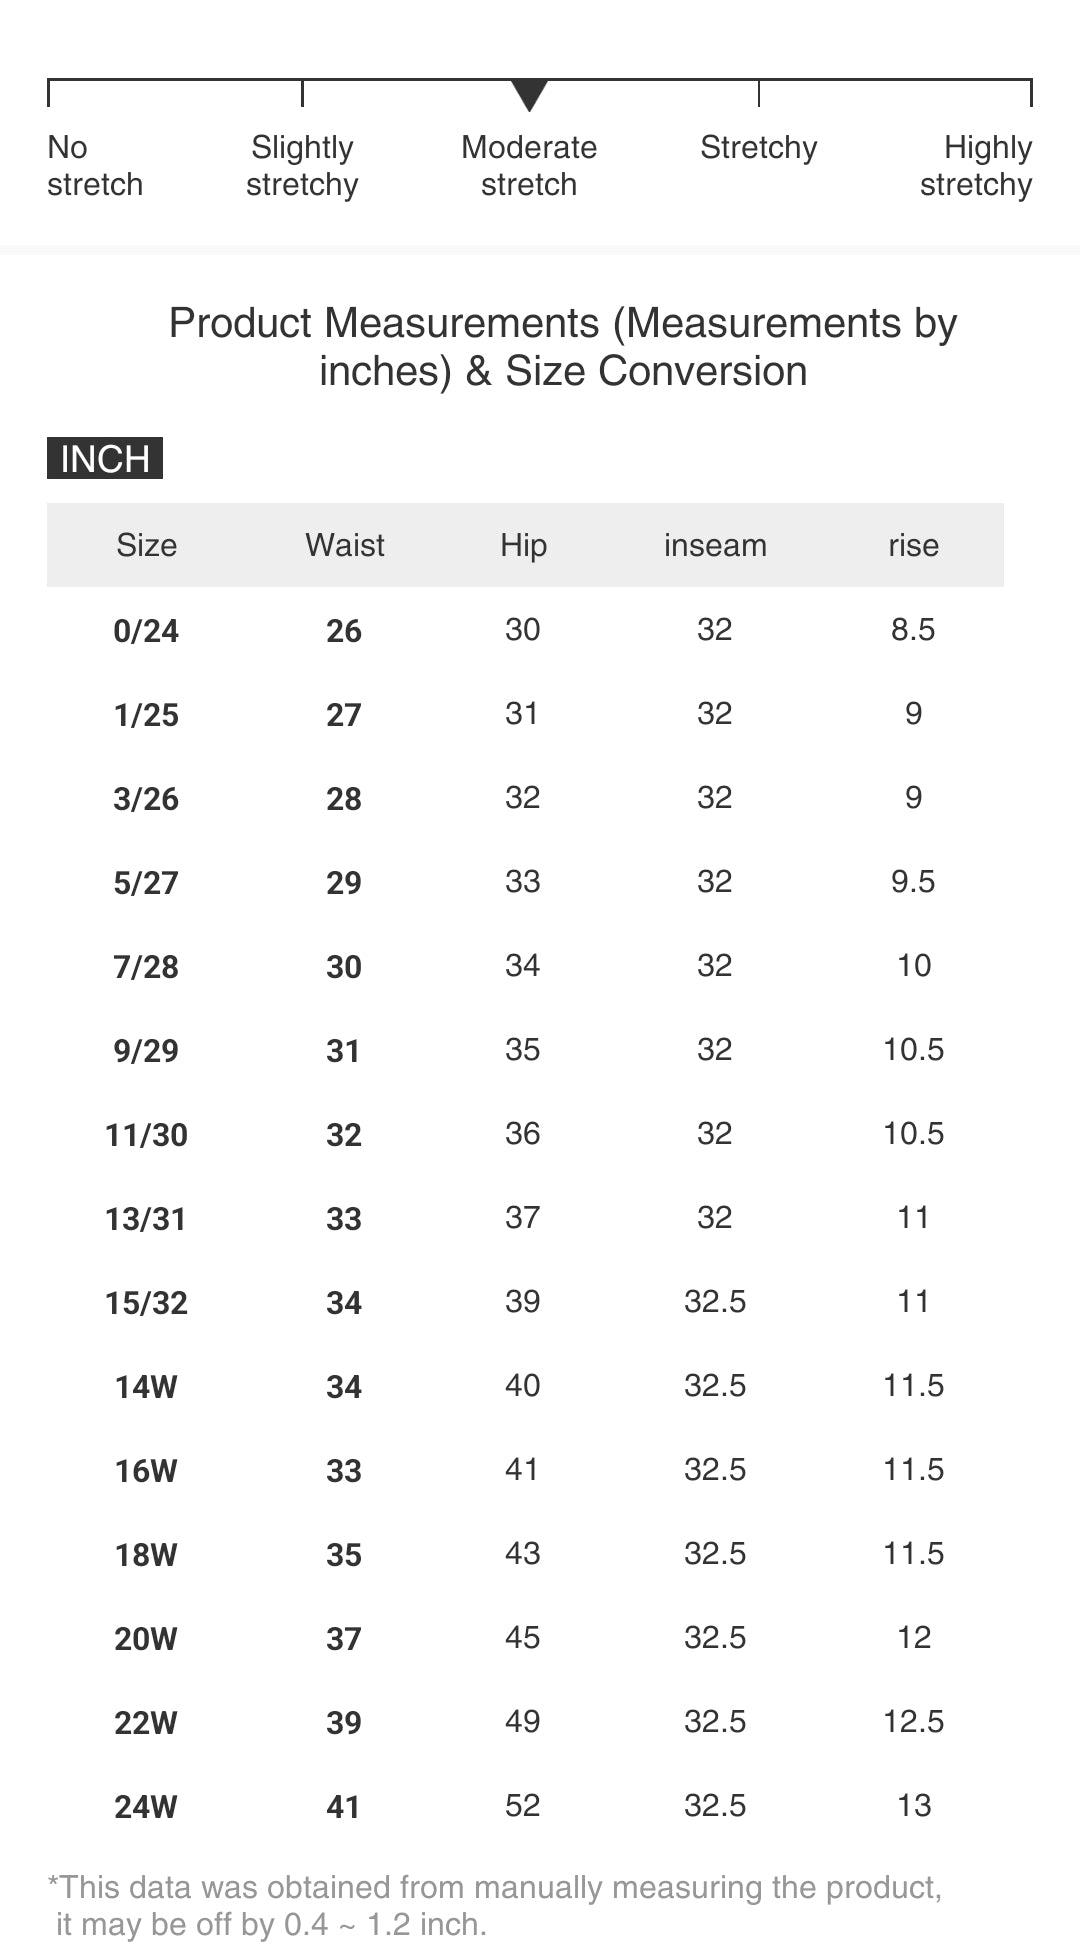
Task: Click the Size column header
Action: tap(146, 545)
